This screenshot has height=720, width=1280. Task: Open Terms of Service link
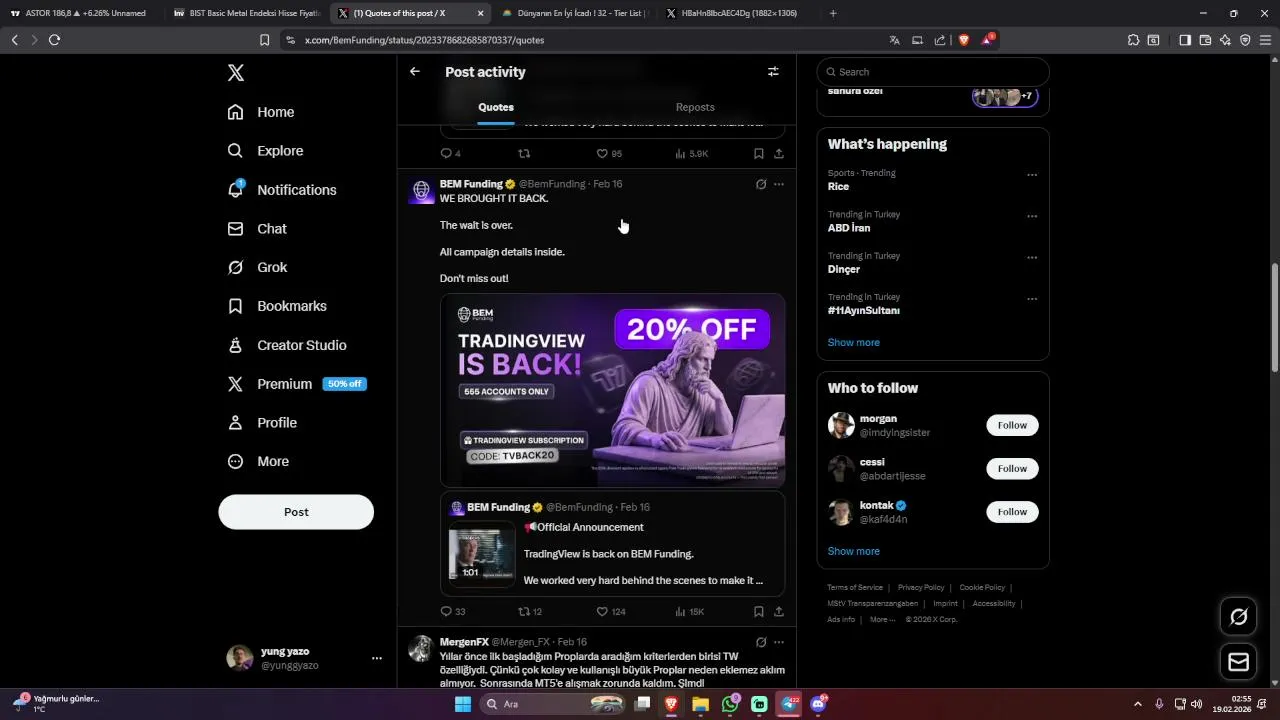click(855, 588)
